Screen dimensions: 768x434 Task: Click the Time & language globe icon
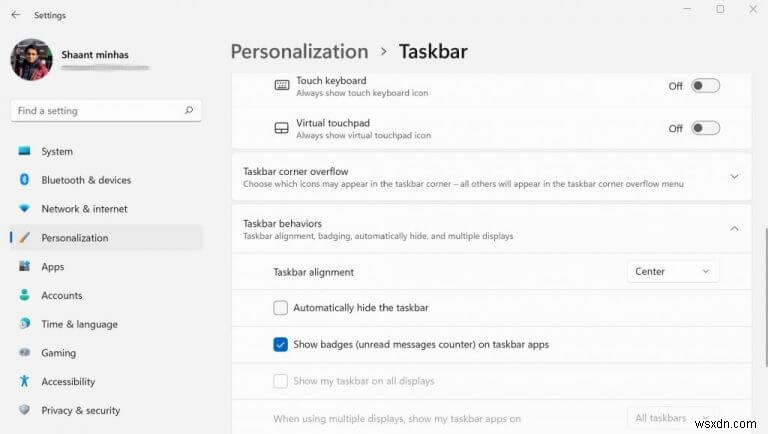(24, 323)
